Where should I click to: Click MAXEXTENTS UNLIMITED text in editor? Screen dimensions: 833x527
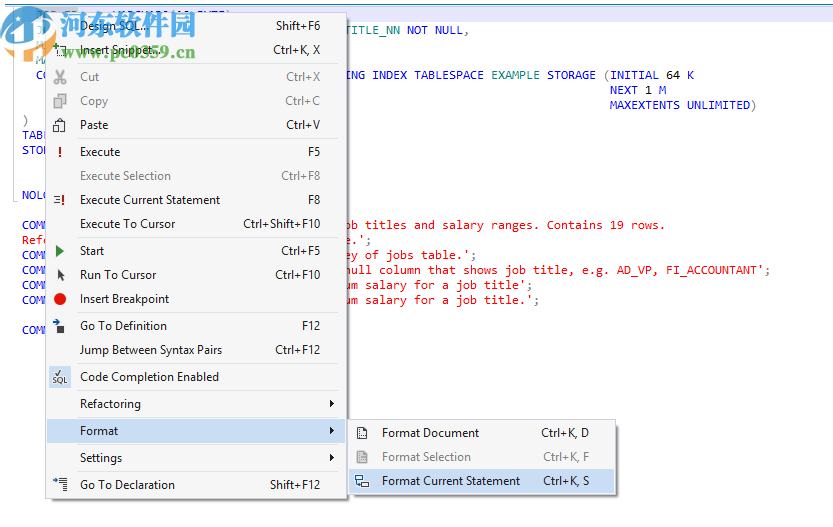click(x=681, y=105)
